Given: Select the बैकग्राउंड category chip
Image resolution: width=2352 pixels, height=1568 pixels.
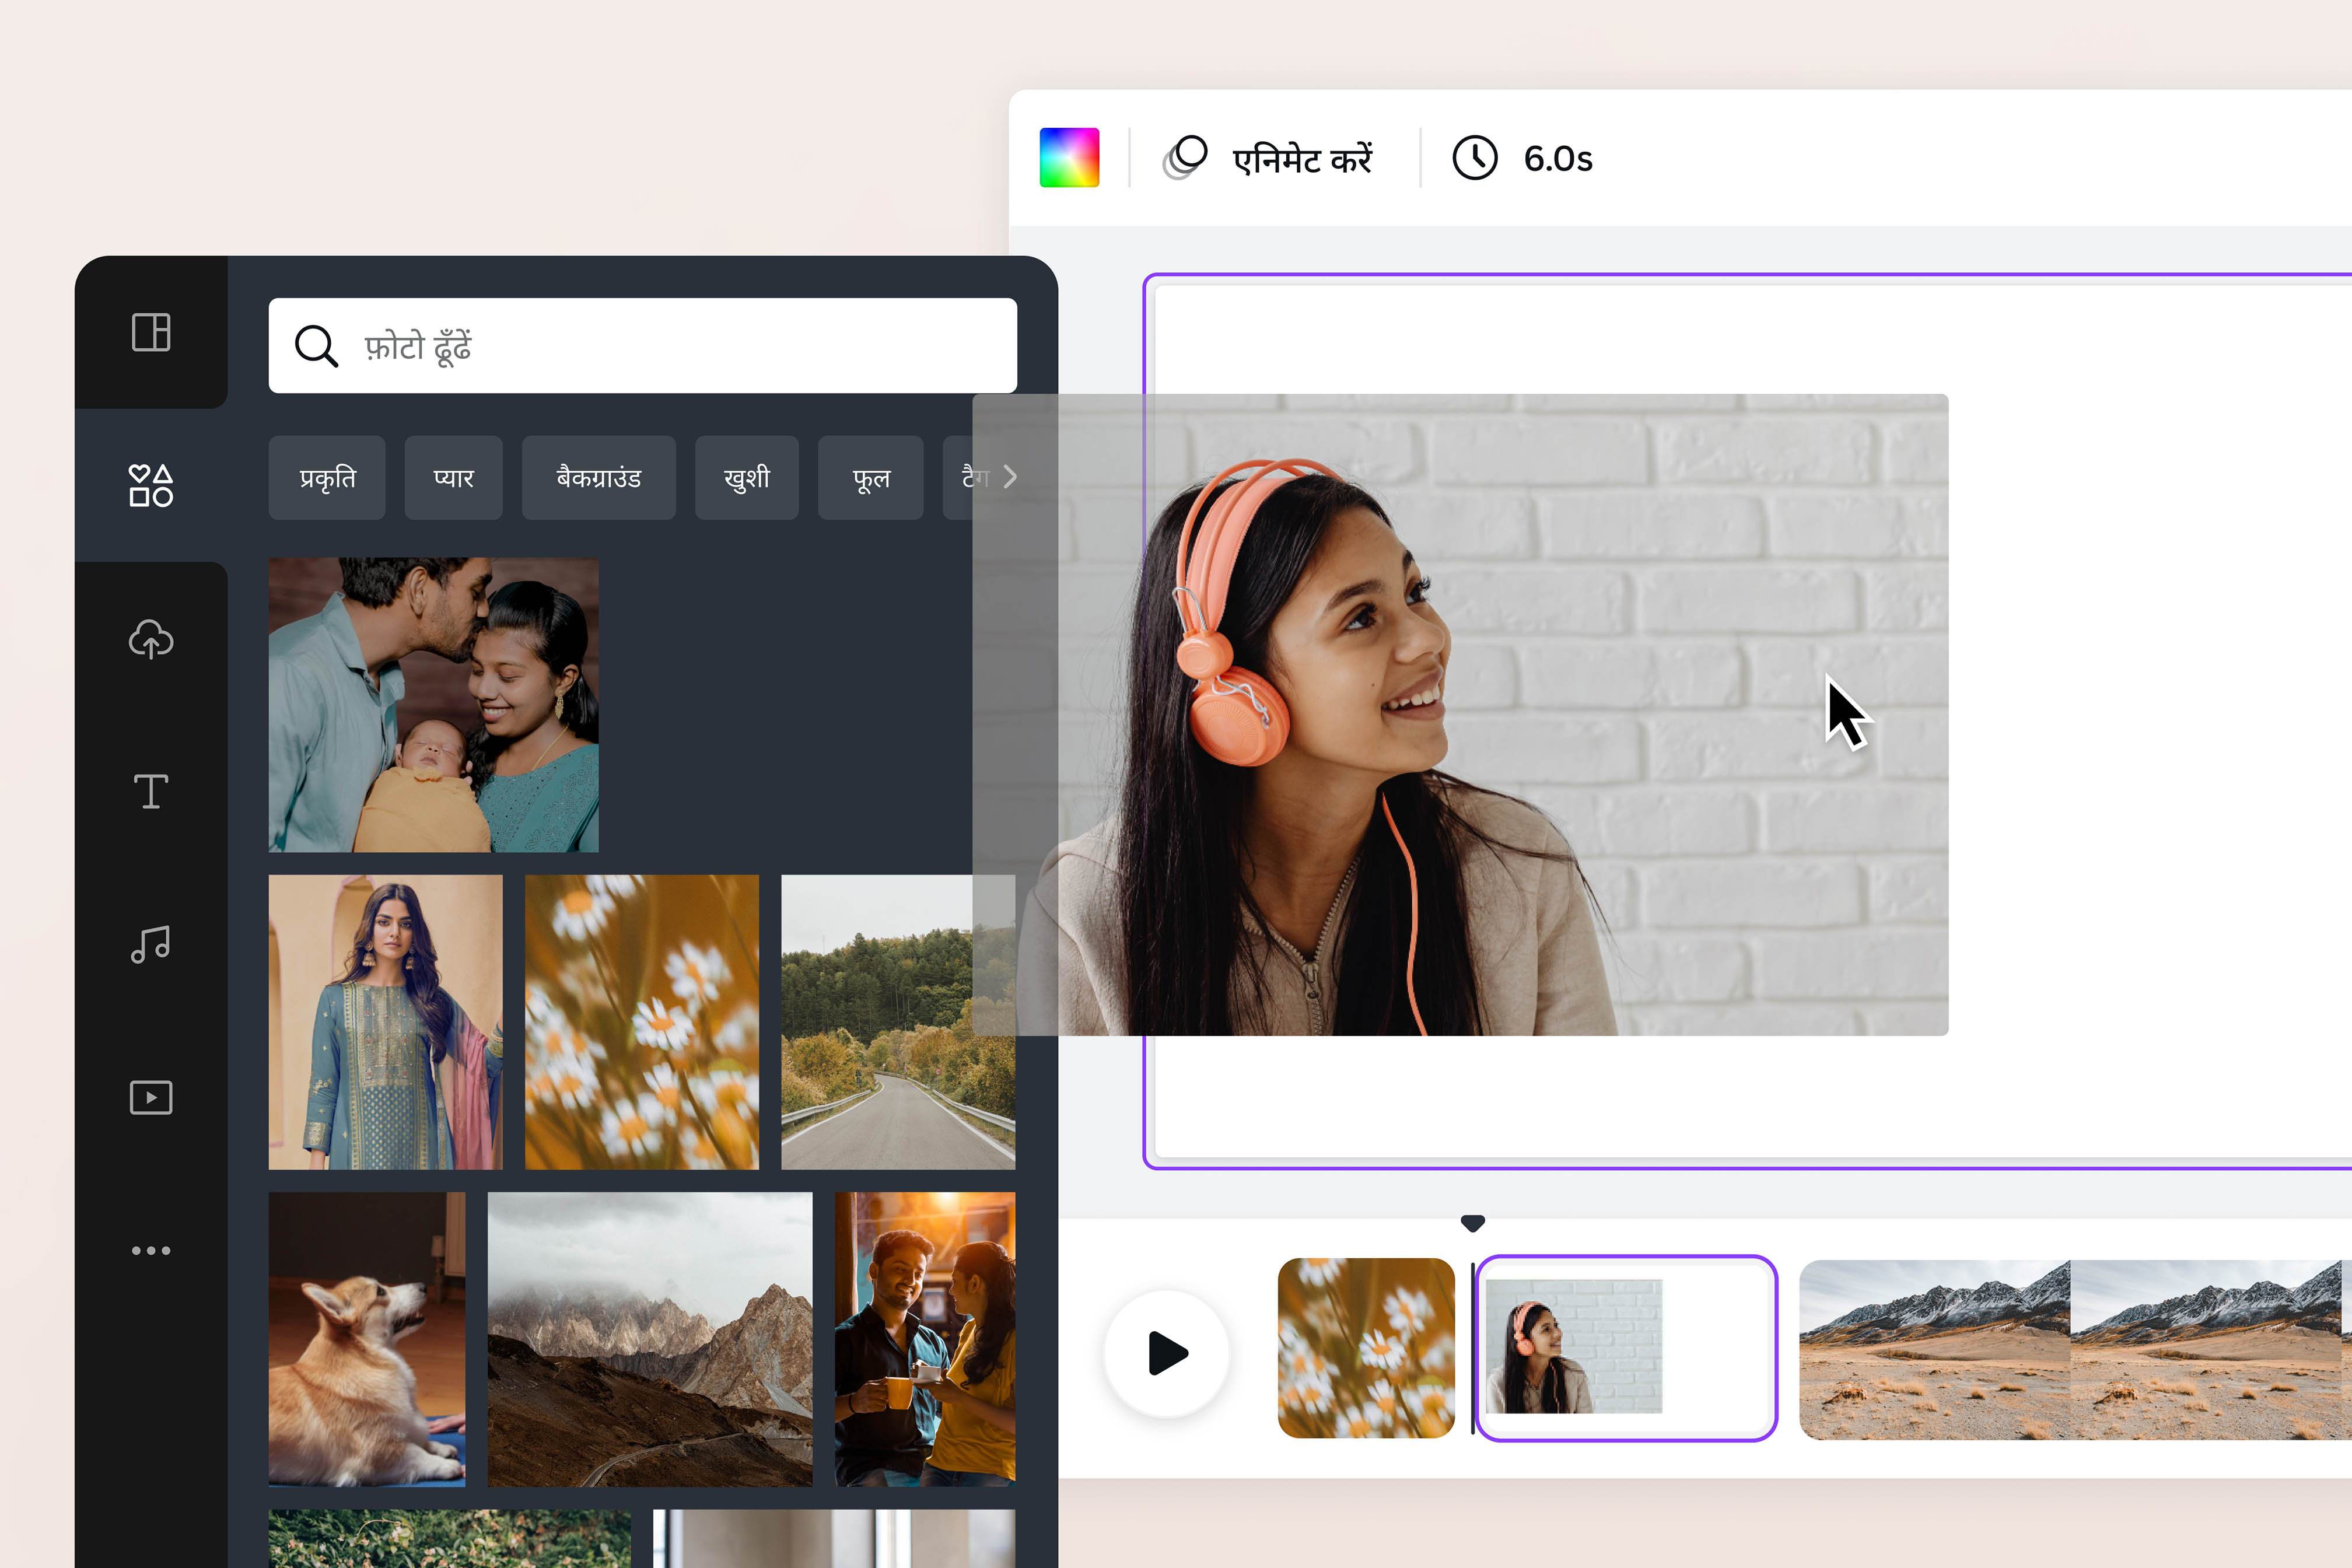Looking at the screenshot, I should point(598,478).
